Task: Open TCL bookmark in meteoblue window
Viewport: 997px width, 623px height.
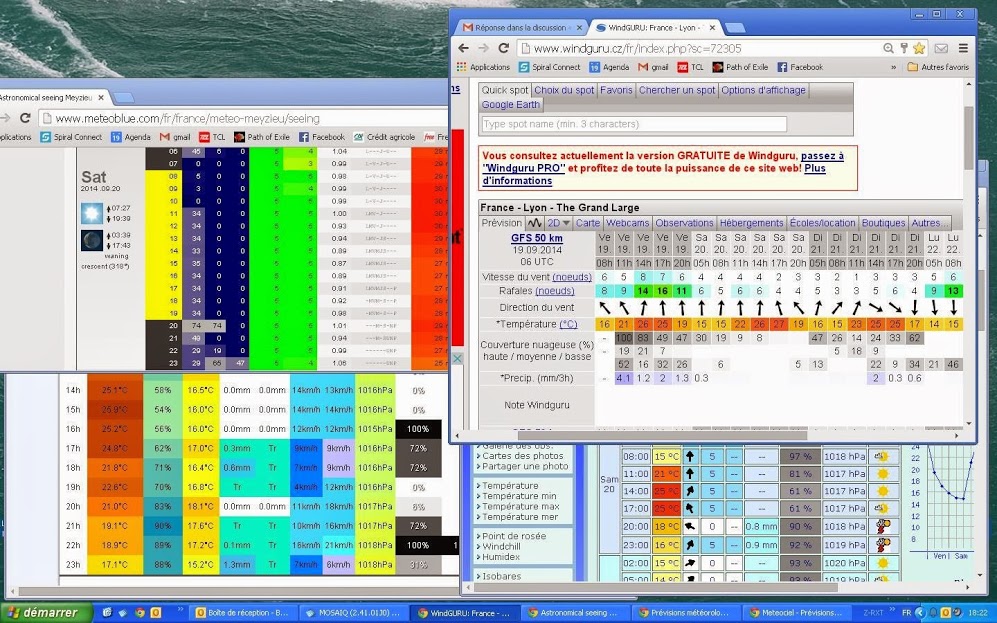Action: click(x=212, y=137)
